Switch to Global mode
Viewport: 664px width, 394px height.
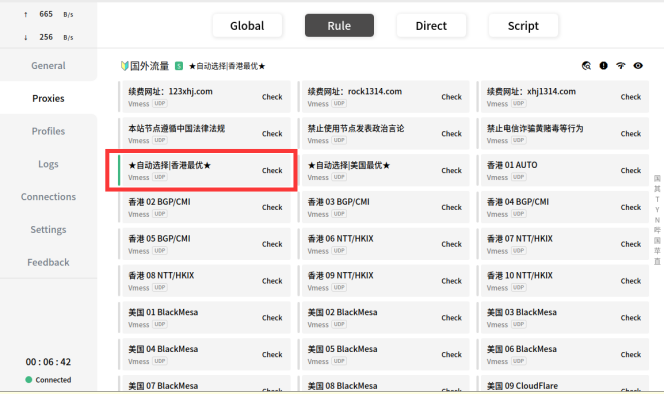247,25
